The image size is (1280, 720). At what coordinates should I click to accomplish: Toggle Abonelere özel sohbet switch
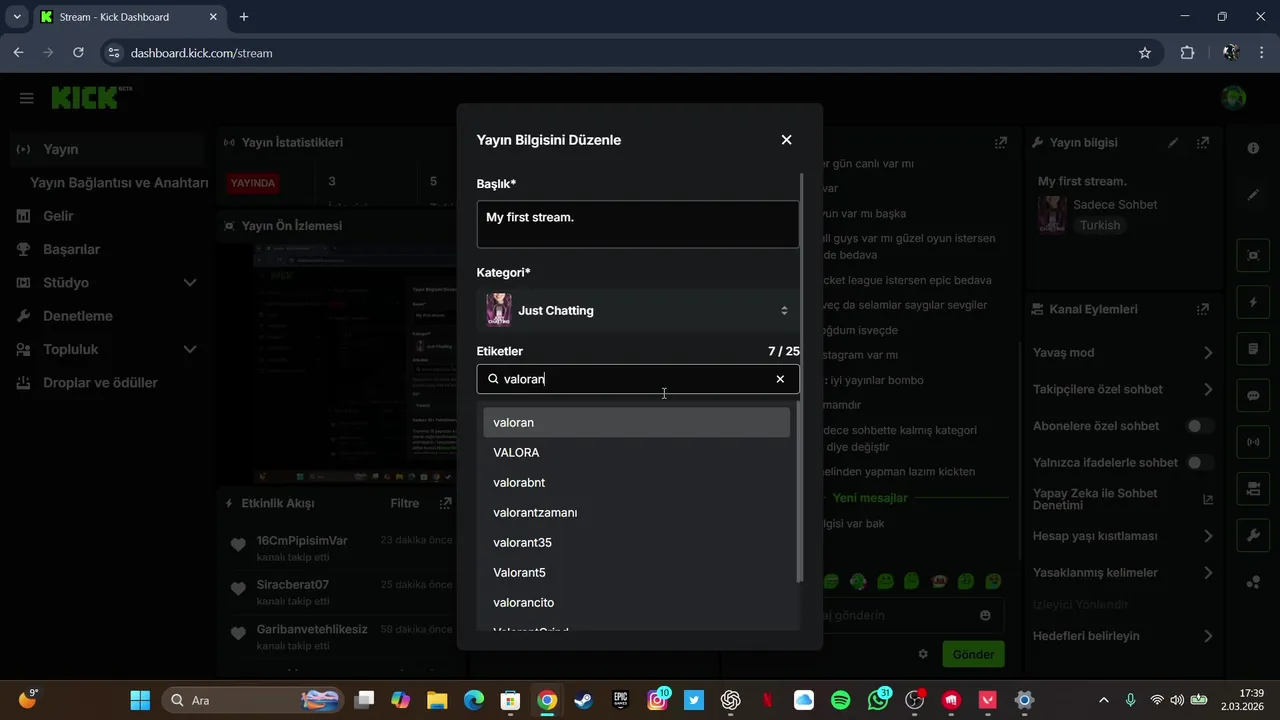click(1199, 426)
